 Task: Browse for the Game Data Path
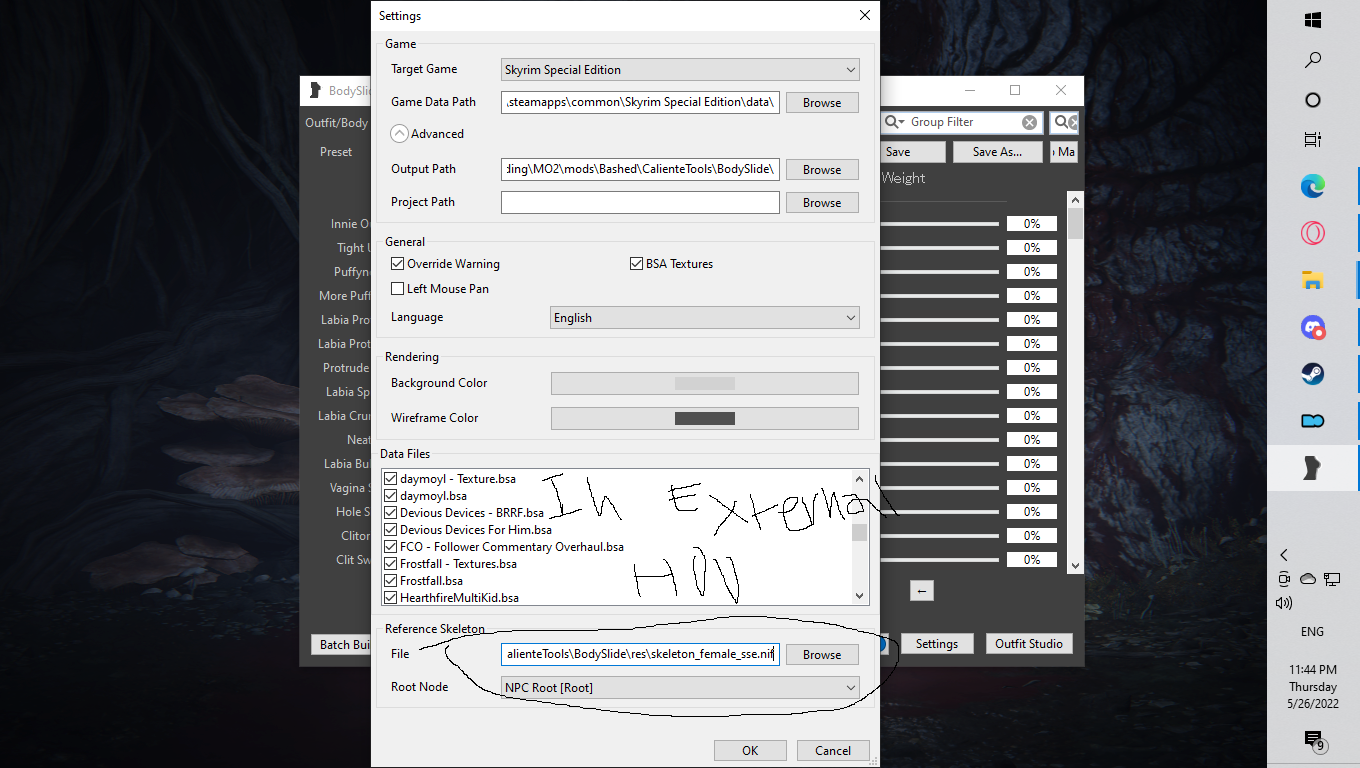pyautogui.click(x=822, y=103)
